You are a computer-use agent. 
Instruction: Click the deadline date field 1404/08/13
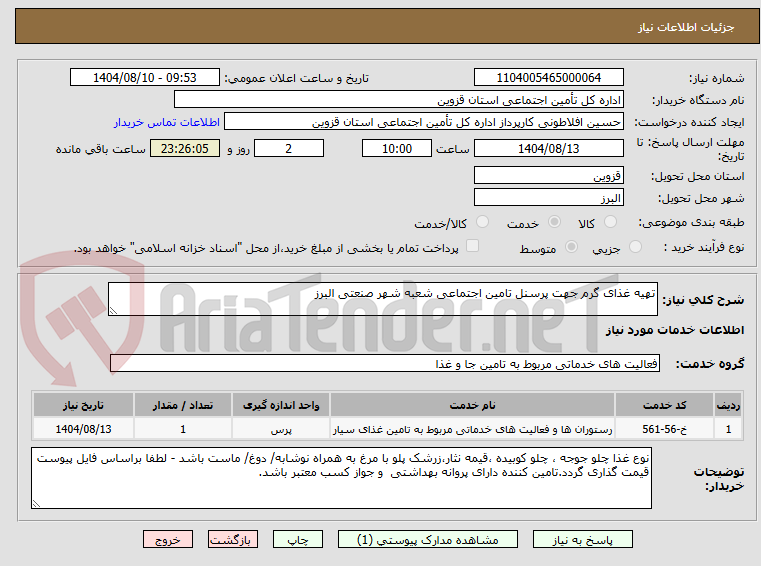pos(548,148)
